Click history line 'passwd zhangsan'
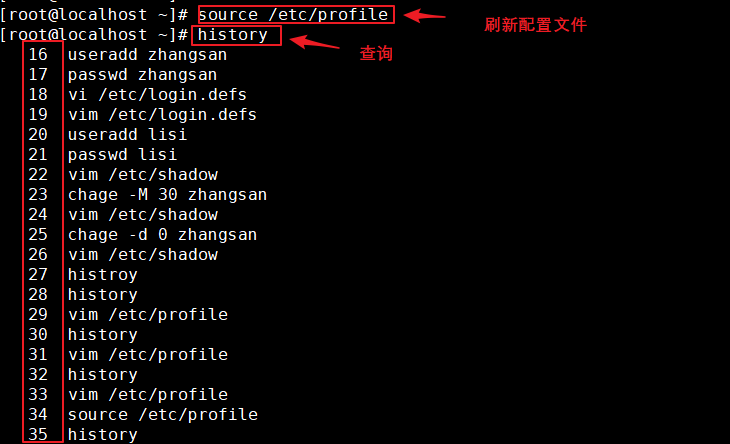The width and height of the screenshot is (730, 444). [142, 75]
